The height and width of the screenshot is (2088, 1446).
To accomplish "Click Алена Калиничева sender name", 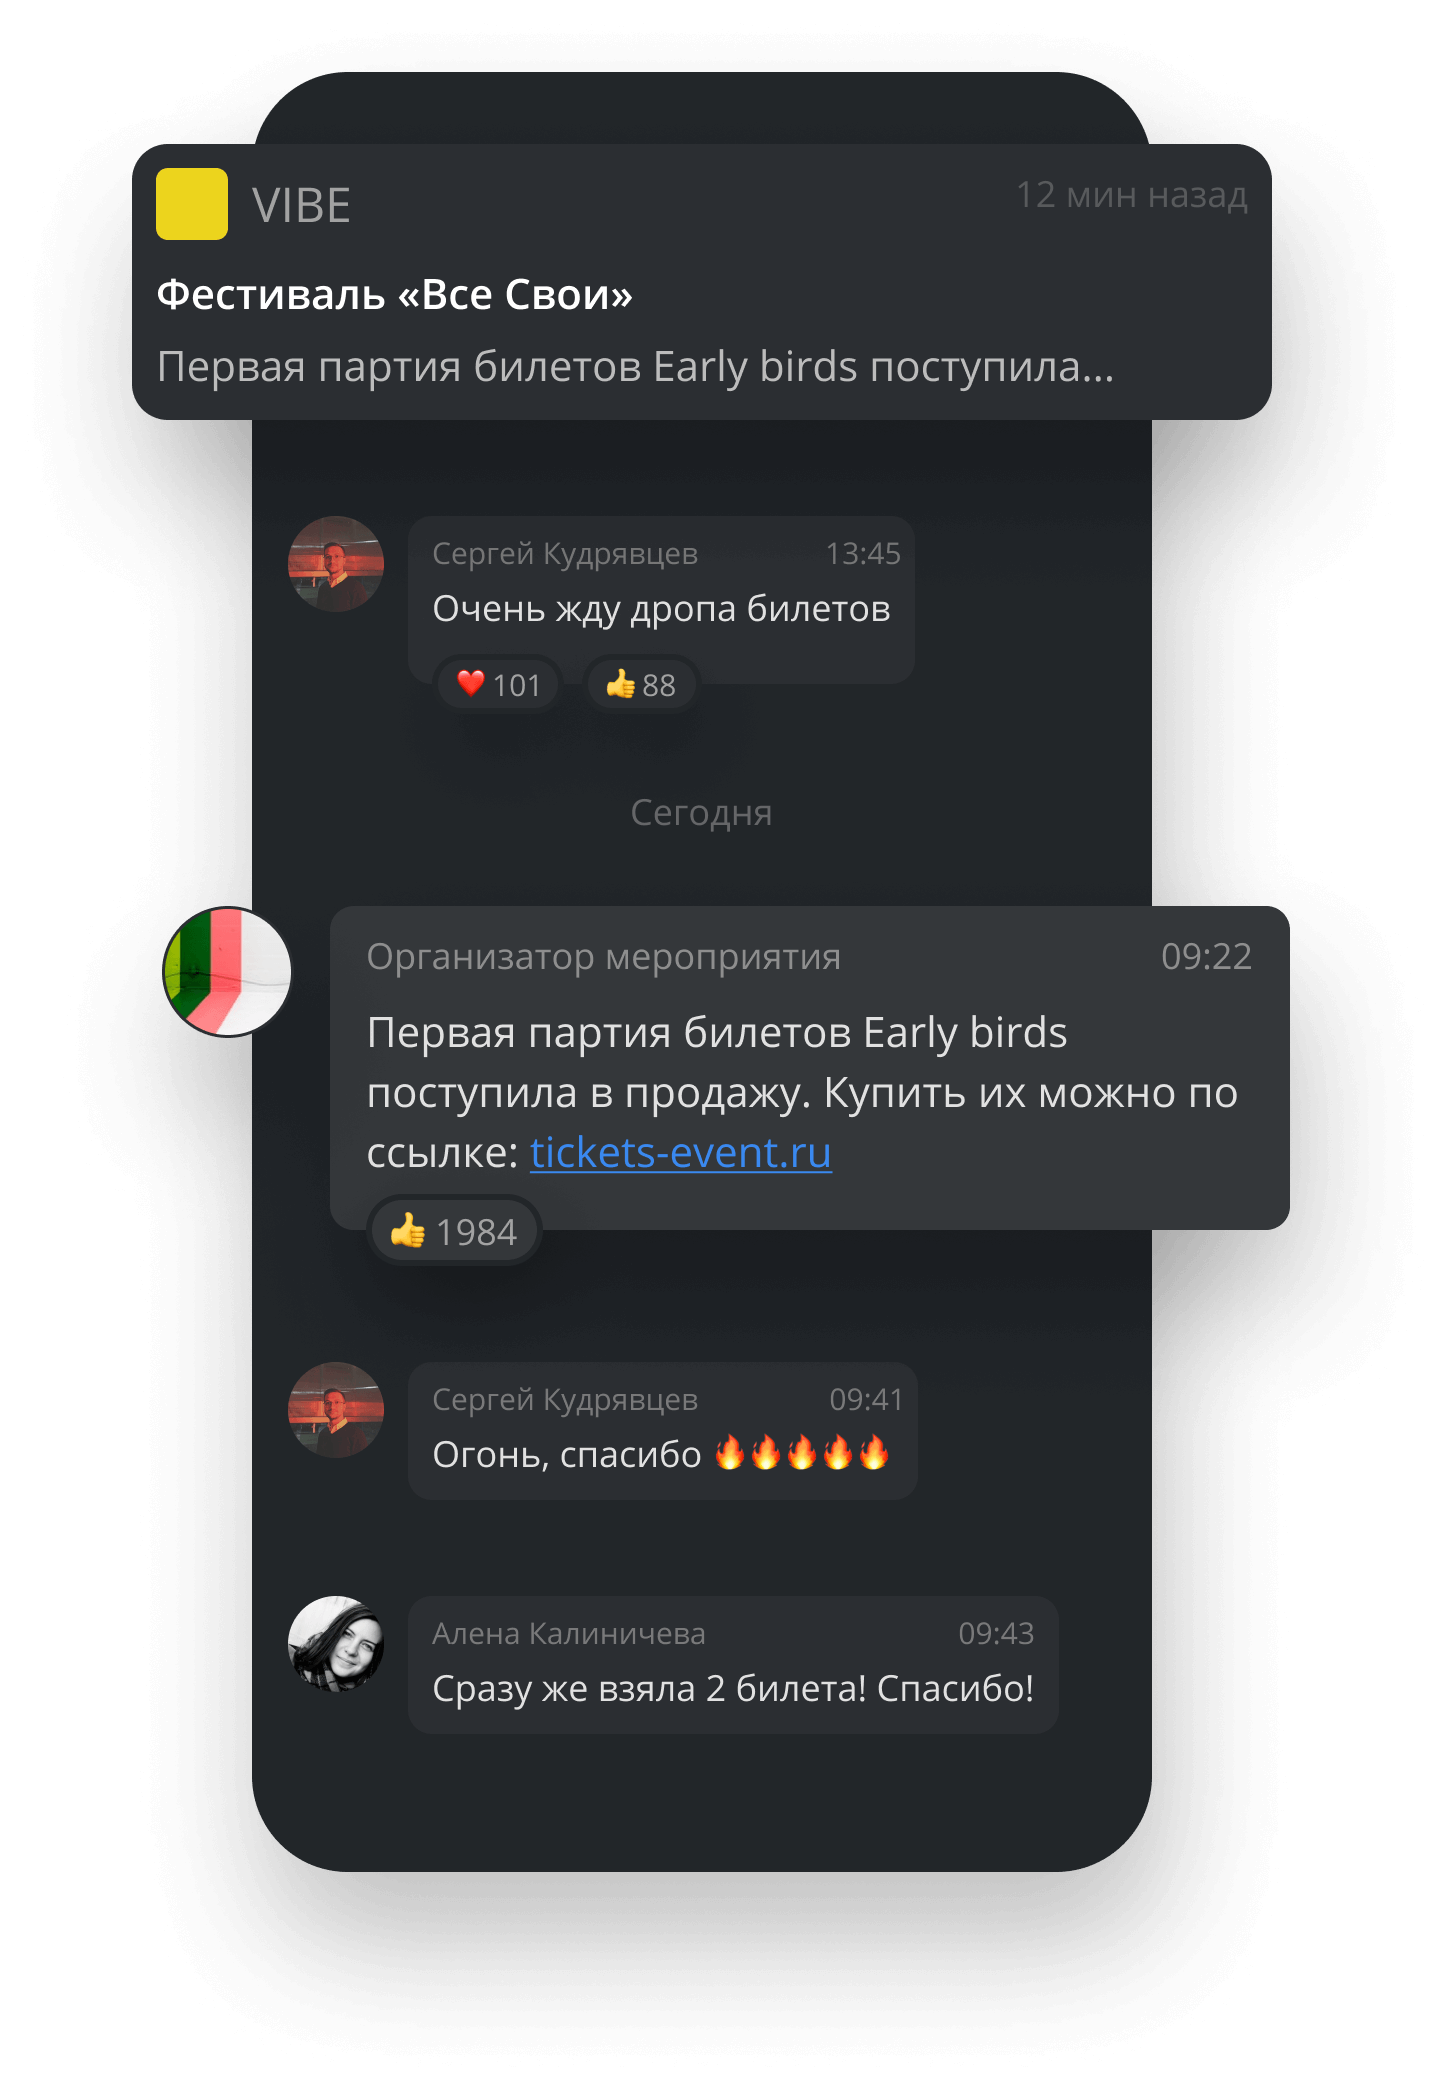I will [569, 1633].
